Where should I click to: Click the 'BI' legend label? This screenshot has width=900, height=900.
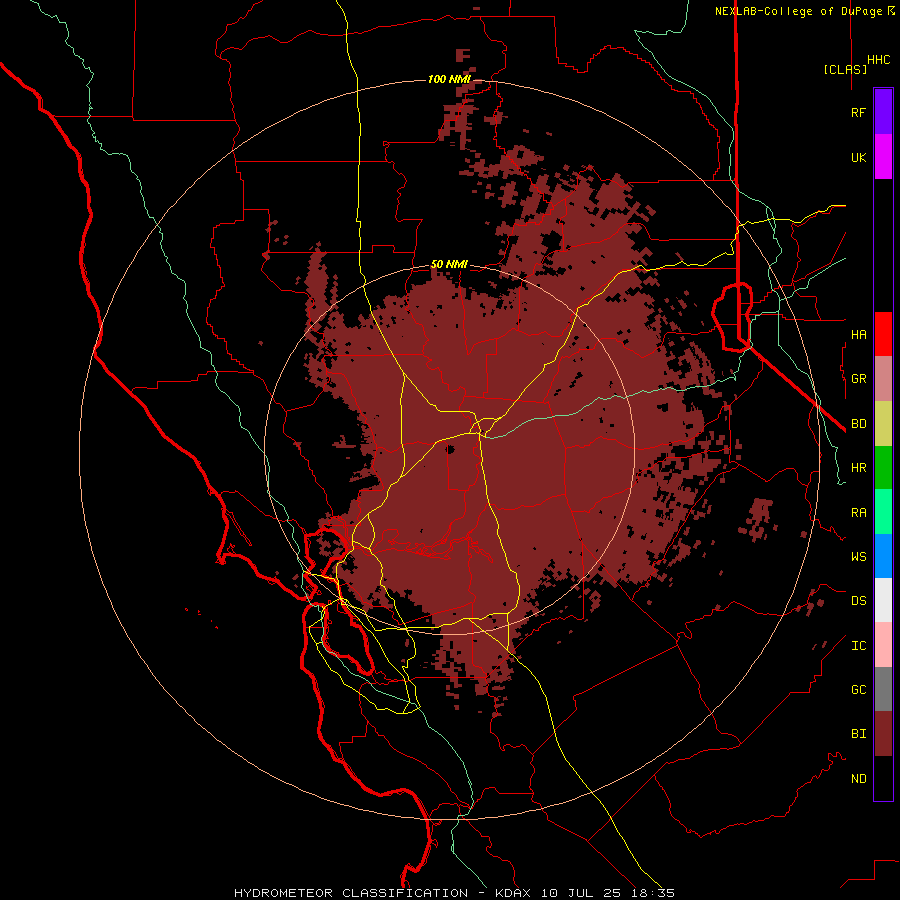click(x=858, y=734)
